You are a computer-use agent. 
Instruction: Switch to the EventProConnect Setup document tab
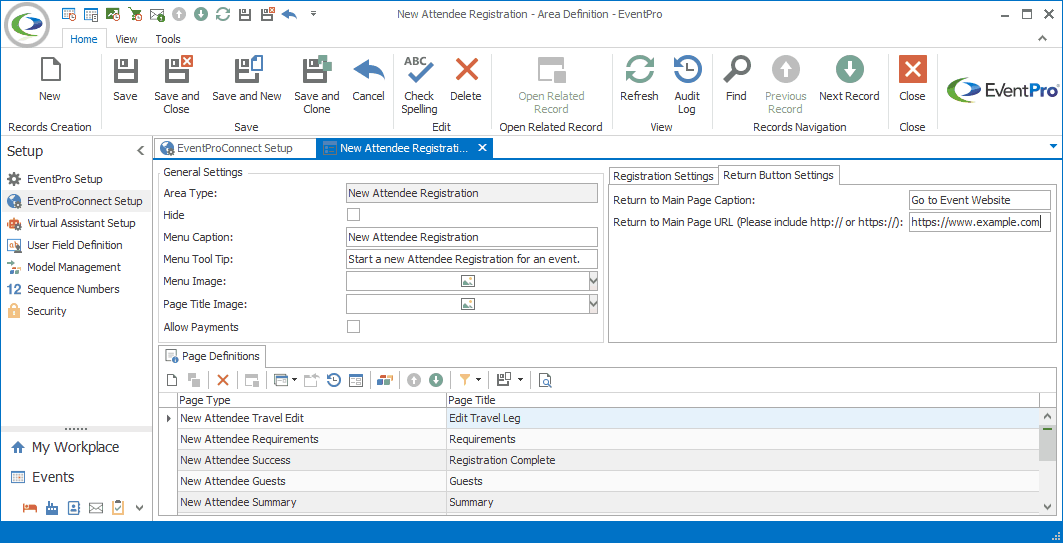point(235,148)
